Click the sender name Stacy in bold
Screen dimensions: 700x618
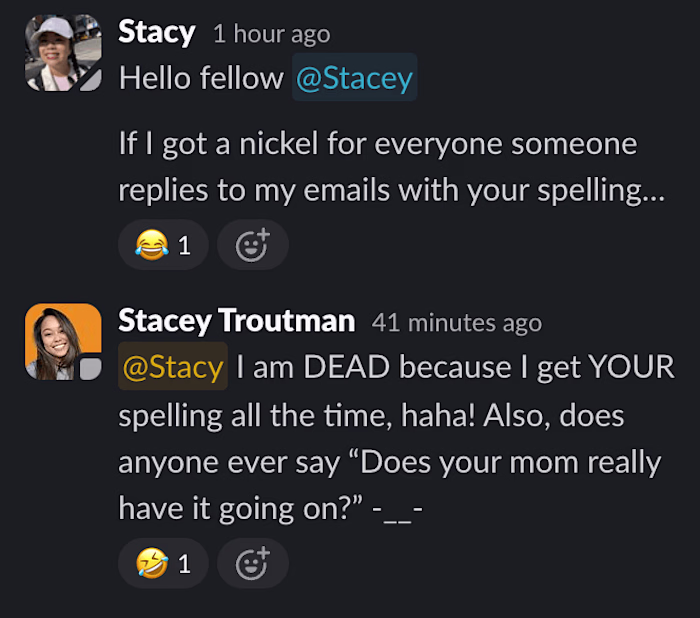click(157, 32)
